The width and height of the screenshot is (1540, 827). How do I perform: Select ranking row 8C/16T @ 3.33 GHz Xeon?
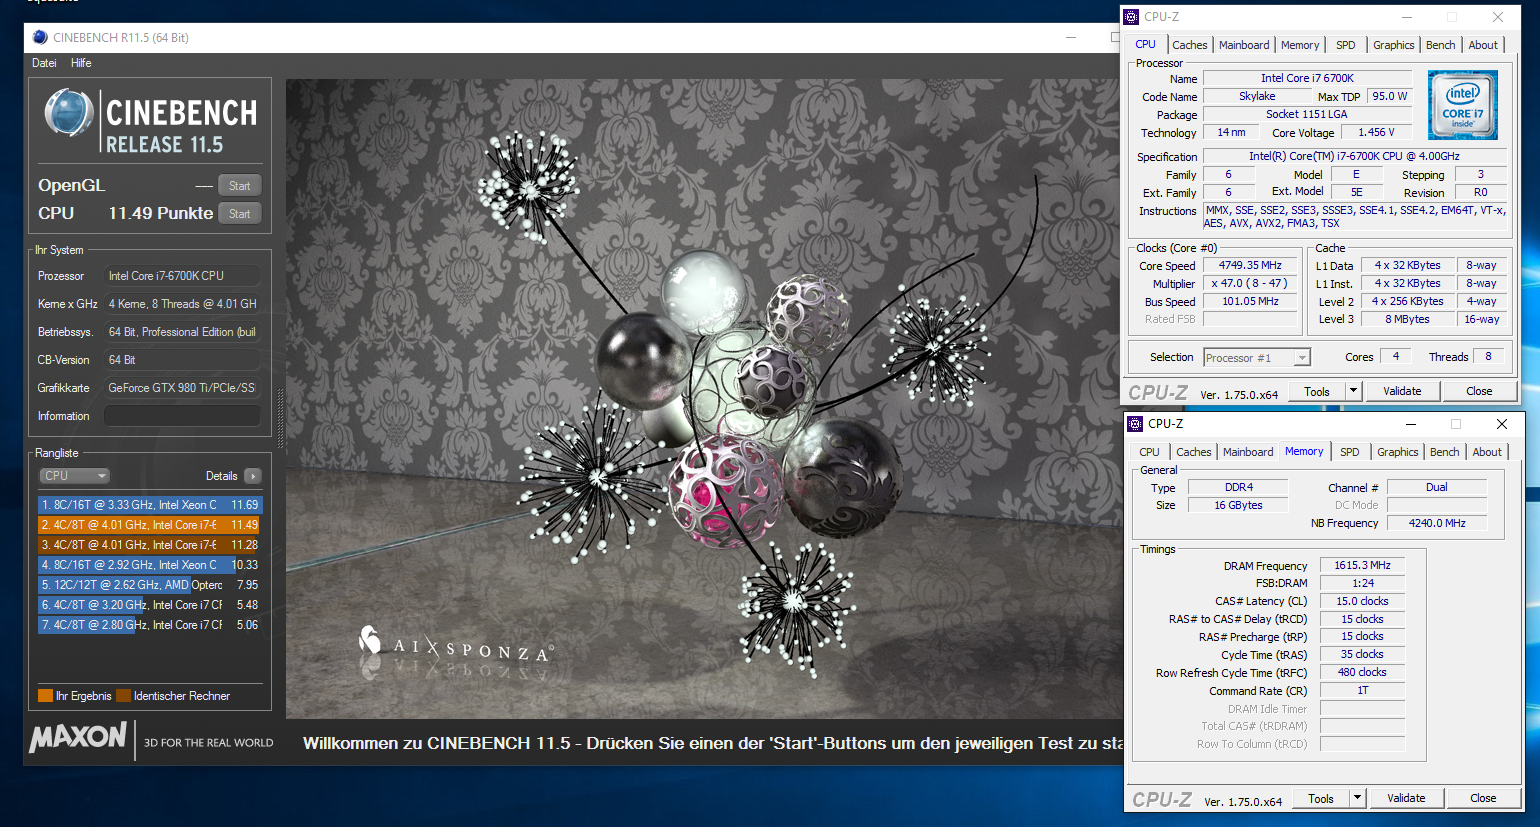(150, 505)
